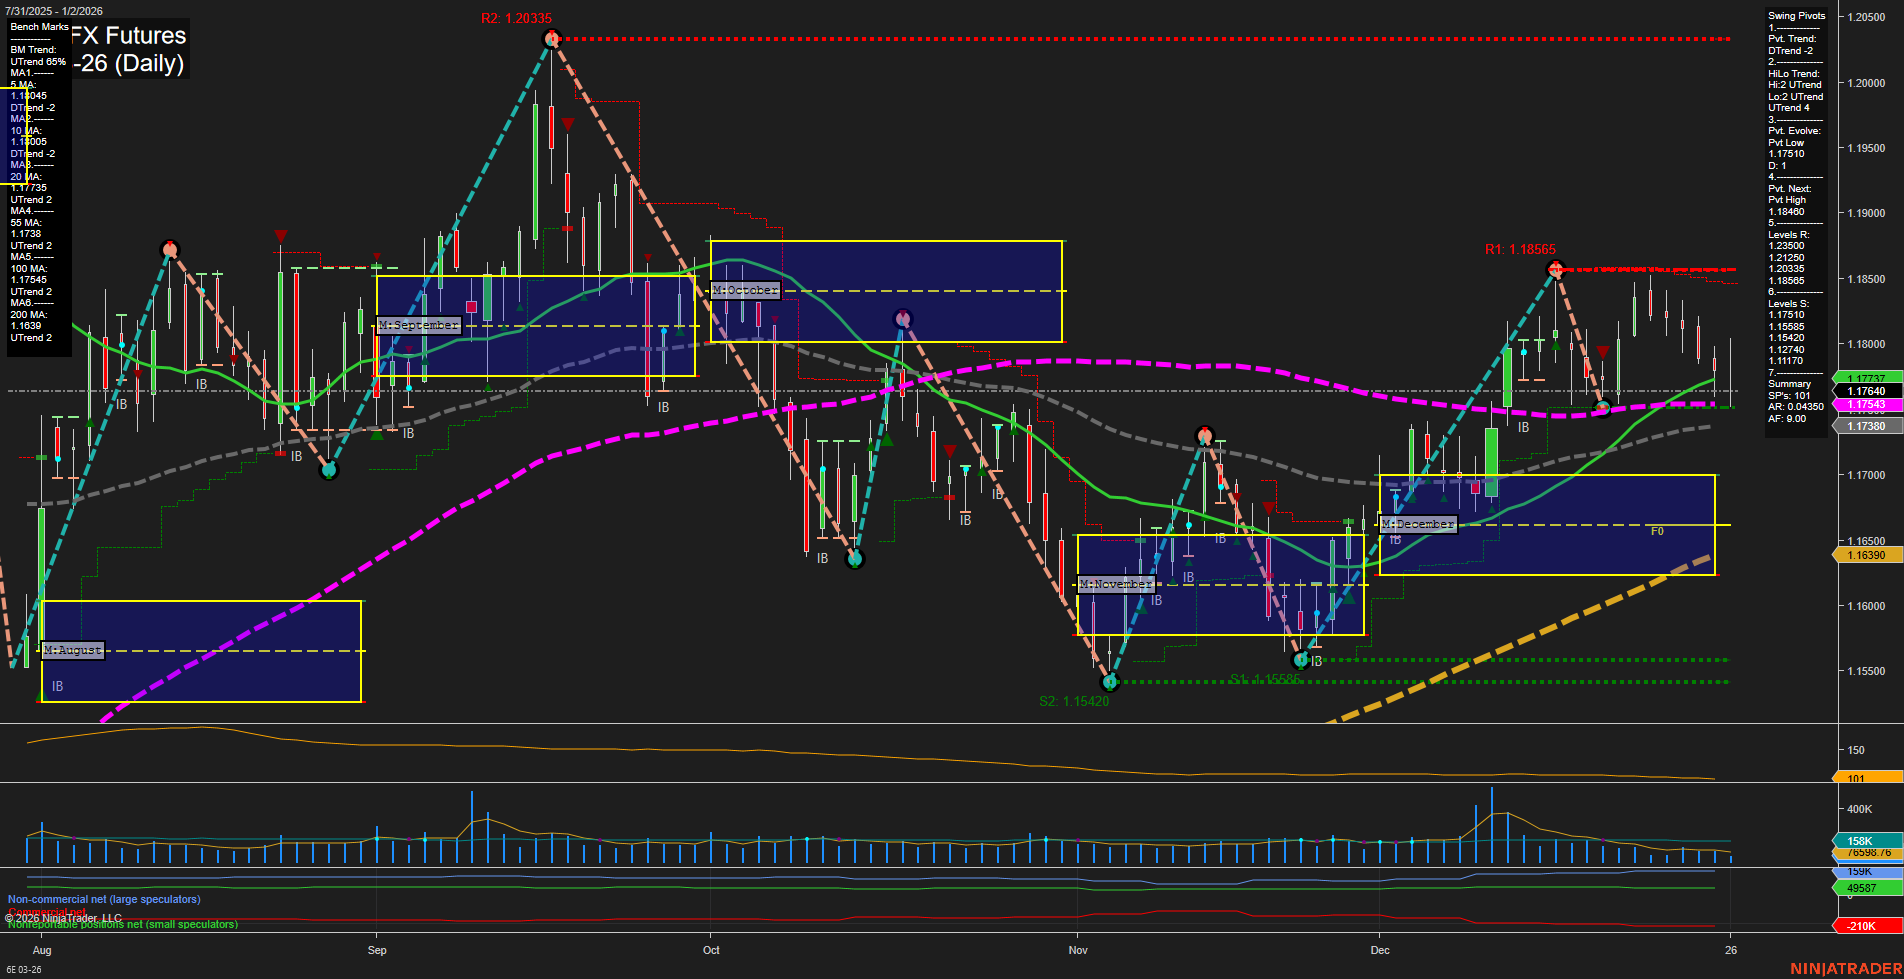Click the Non-commercial net (large speculators) legend text

(x=104, y=899)
